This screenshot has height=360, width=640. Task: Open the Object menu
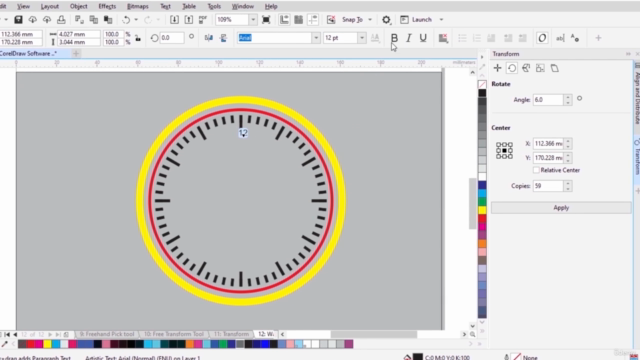(x=78, y=7)
